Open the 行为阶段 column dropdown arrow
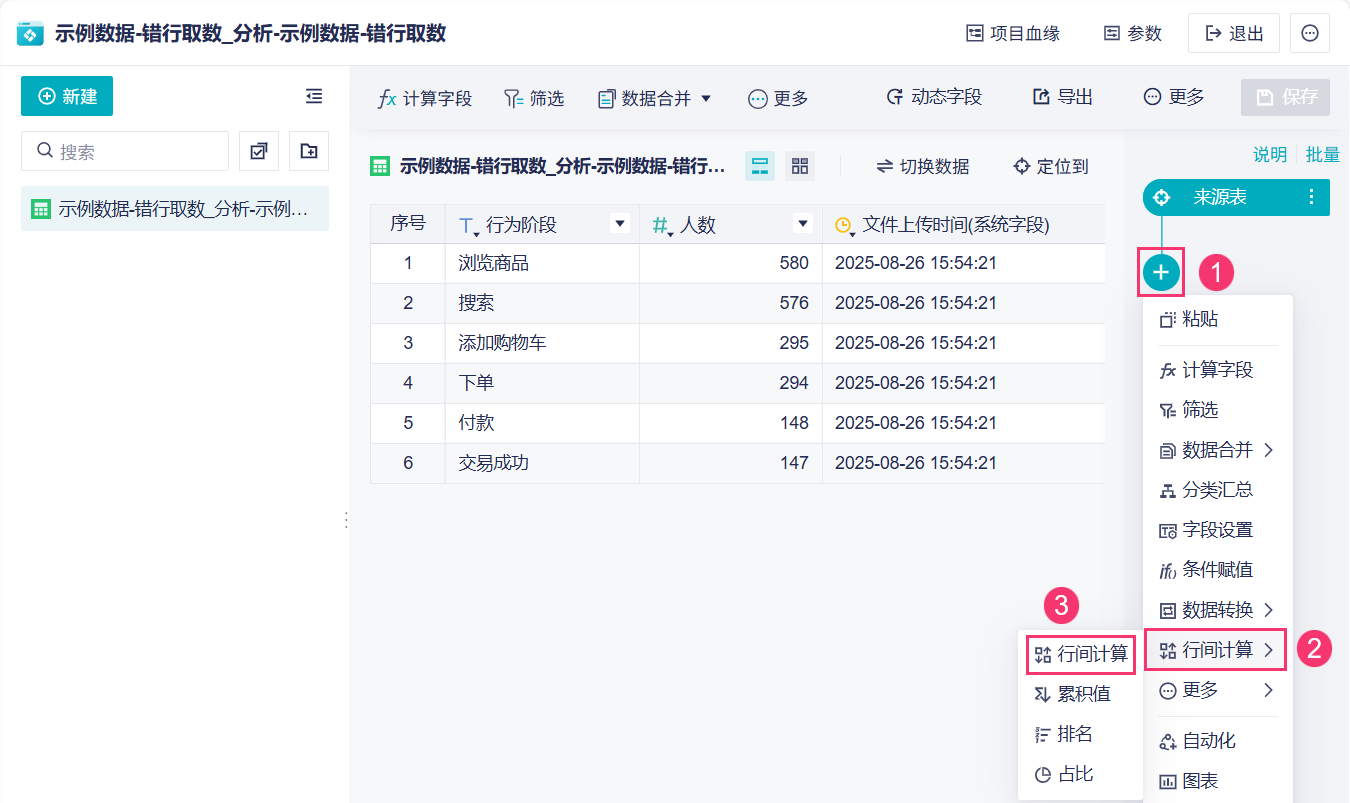 coord(619,224)
